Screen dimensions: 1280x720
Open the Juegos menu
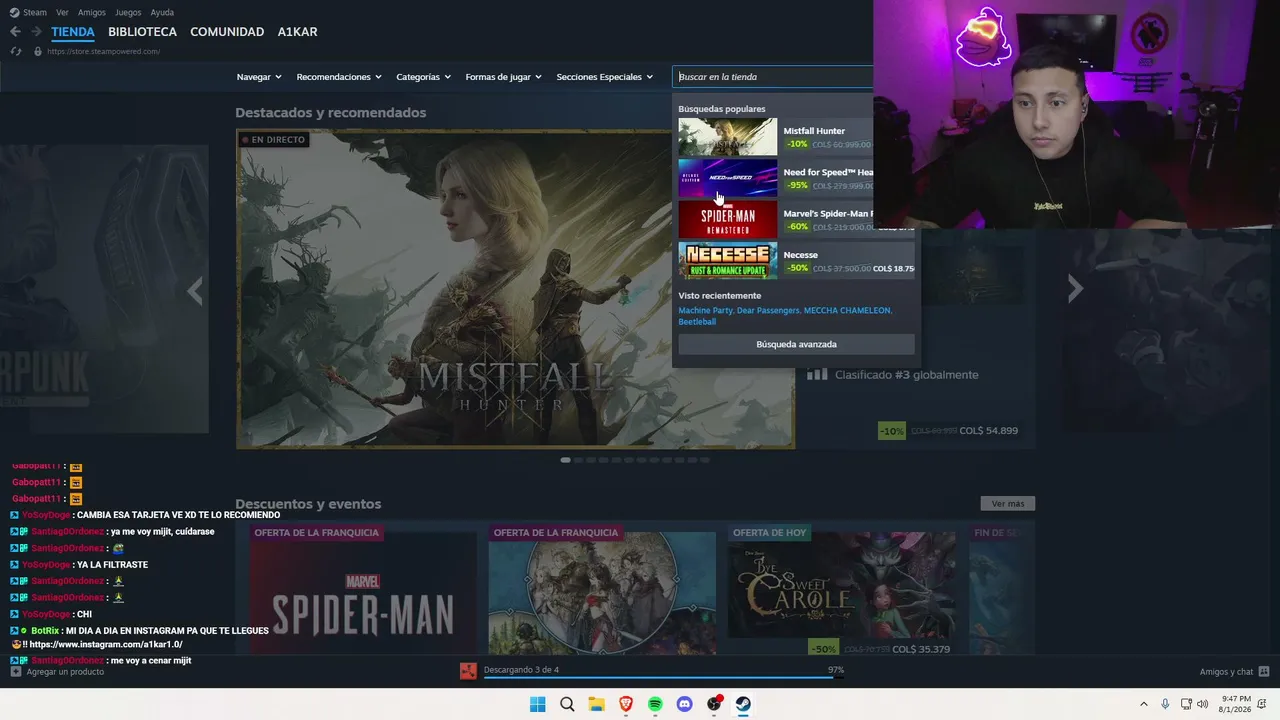tap(128, 12)
